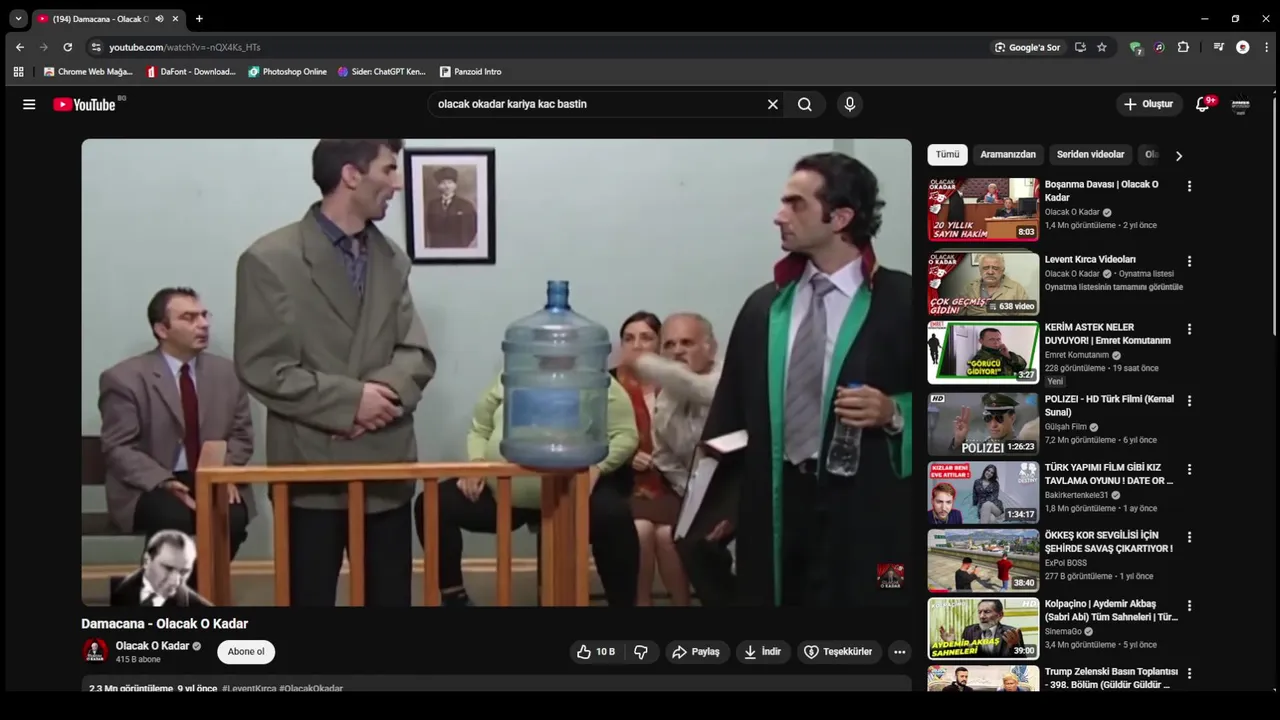The width and height of the screenshot is (1280, 720).
Task: Open more actions under the video
Action: 899,652
